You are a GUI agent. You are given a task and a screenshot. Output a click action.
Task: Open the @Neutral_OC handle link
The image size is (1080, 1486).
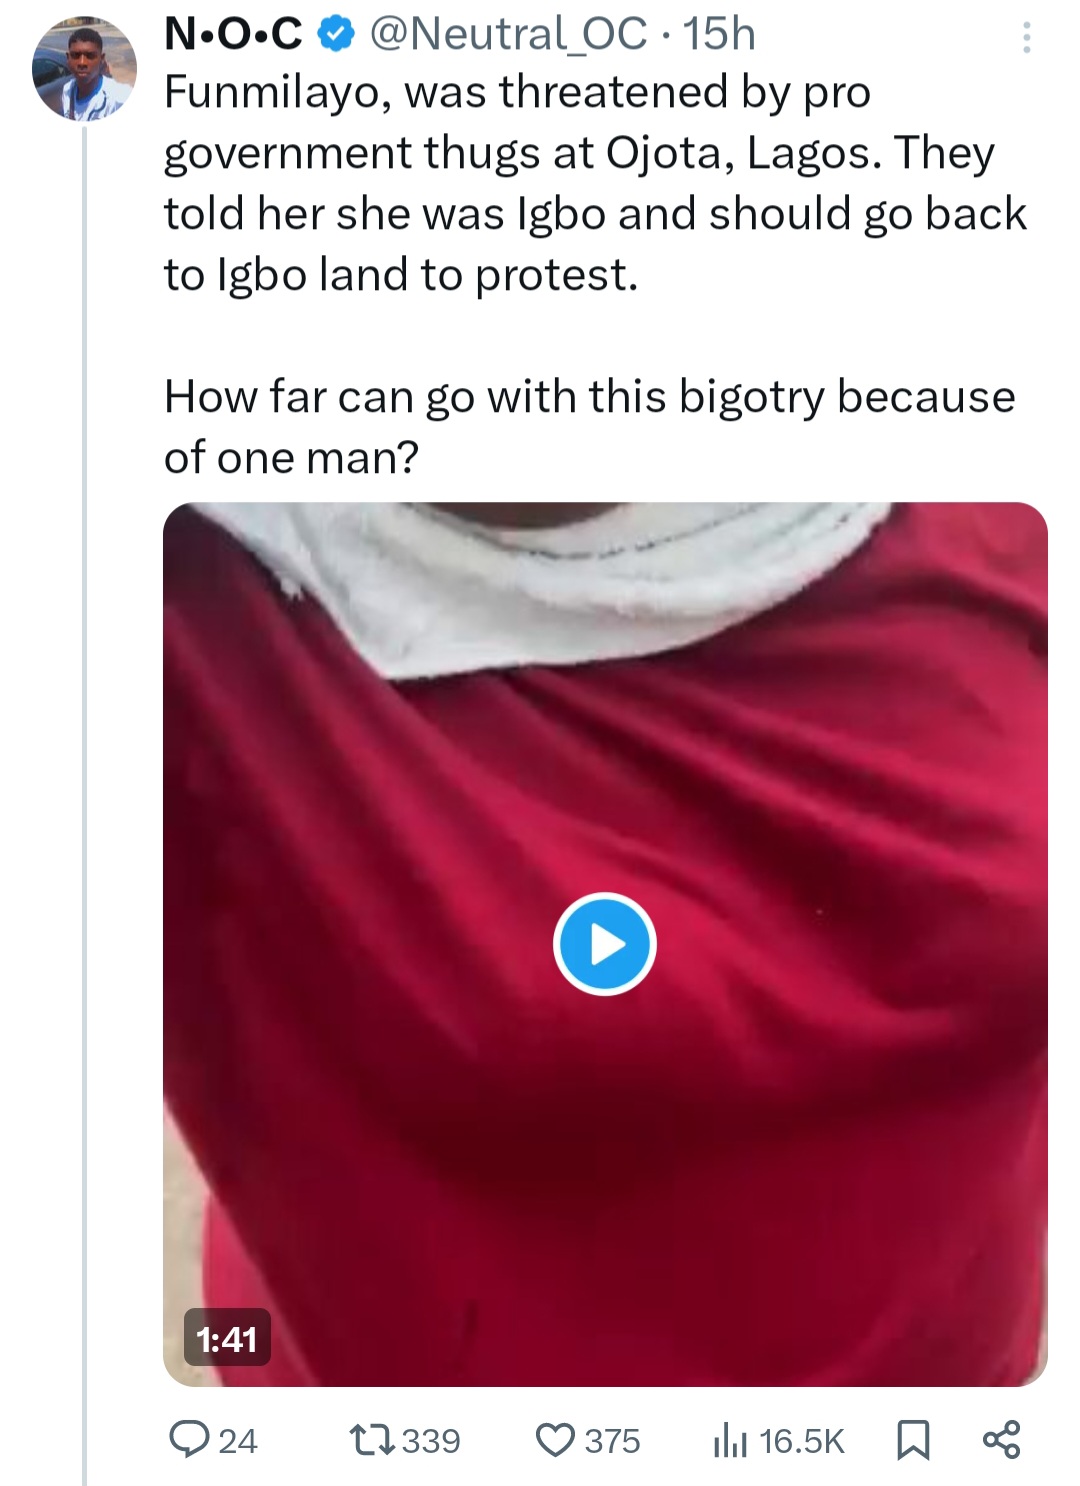508,34
